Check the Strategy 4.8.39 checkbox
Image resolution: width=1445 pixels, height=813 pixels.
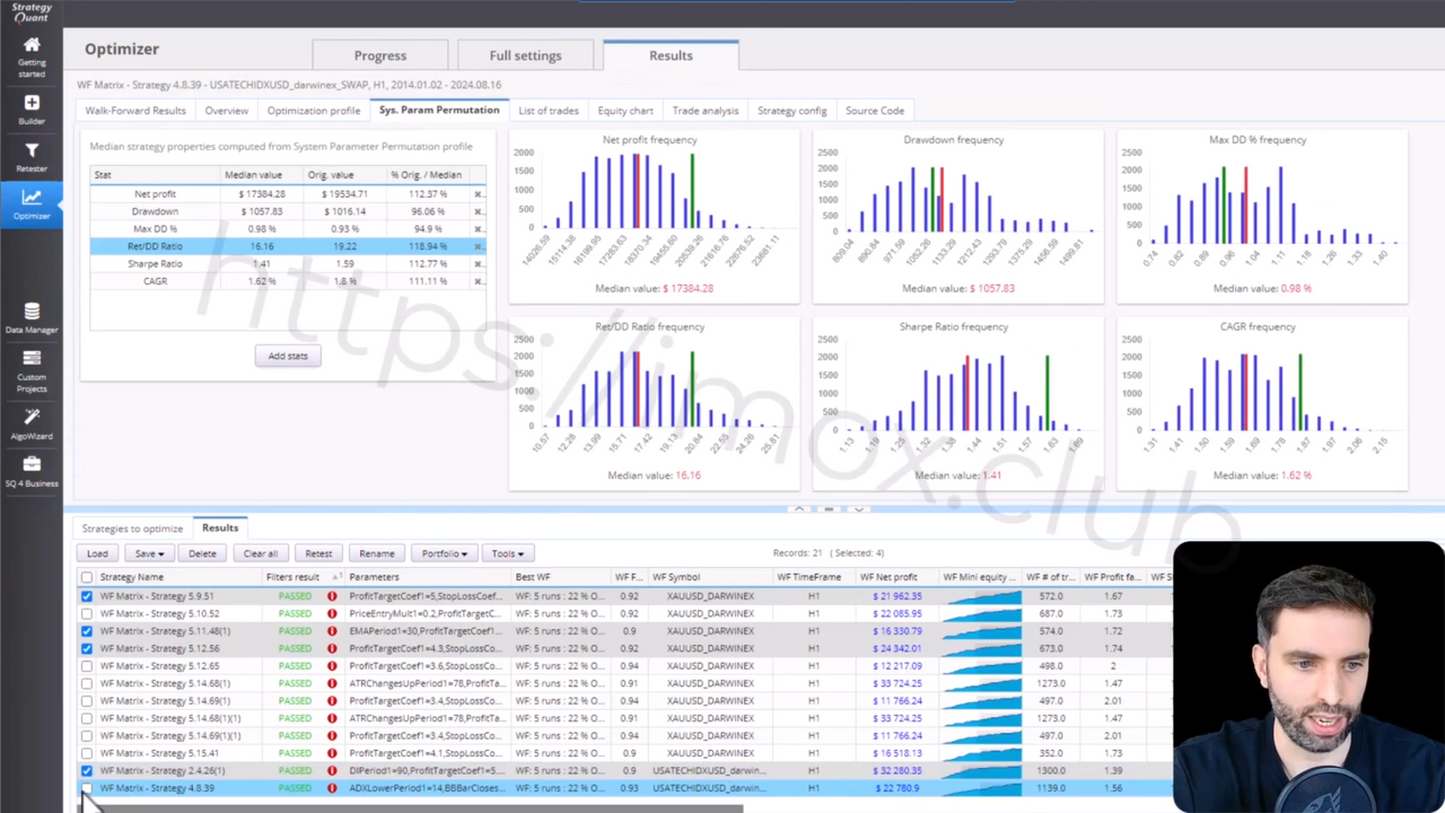pos(87,788)
